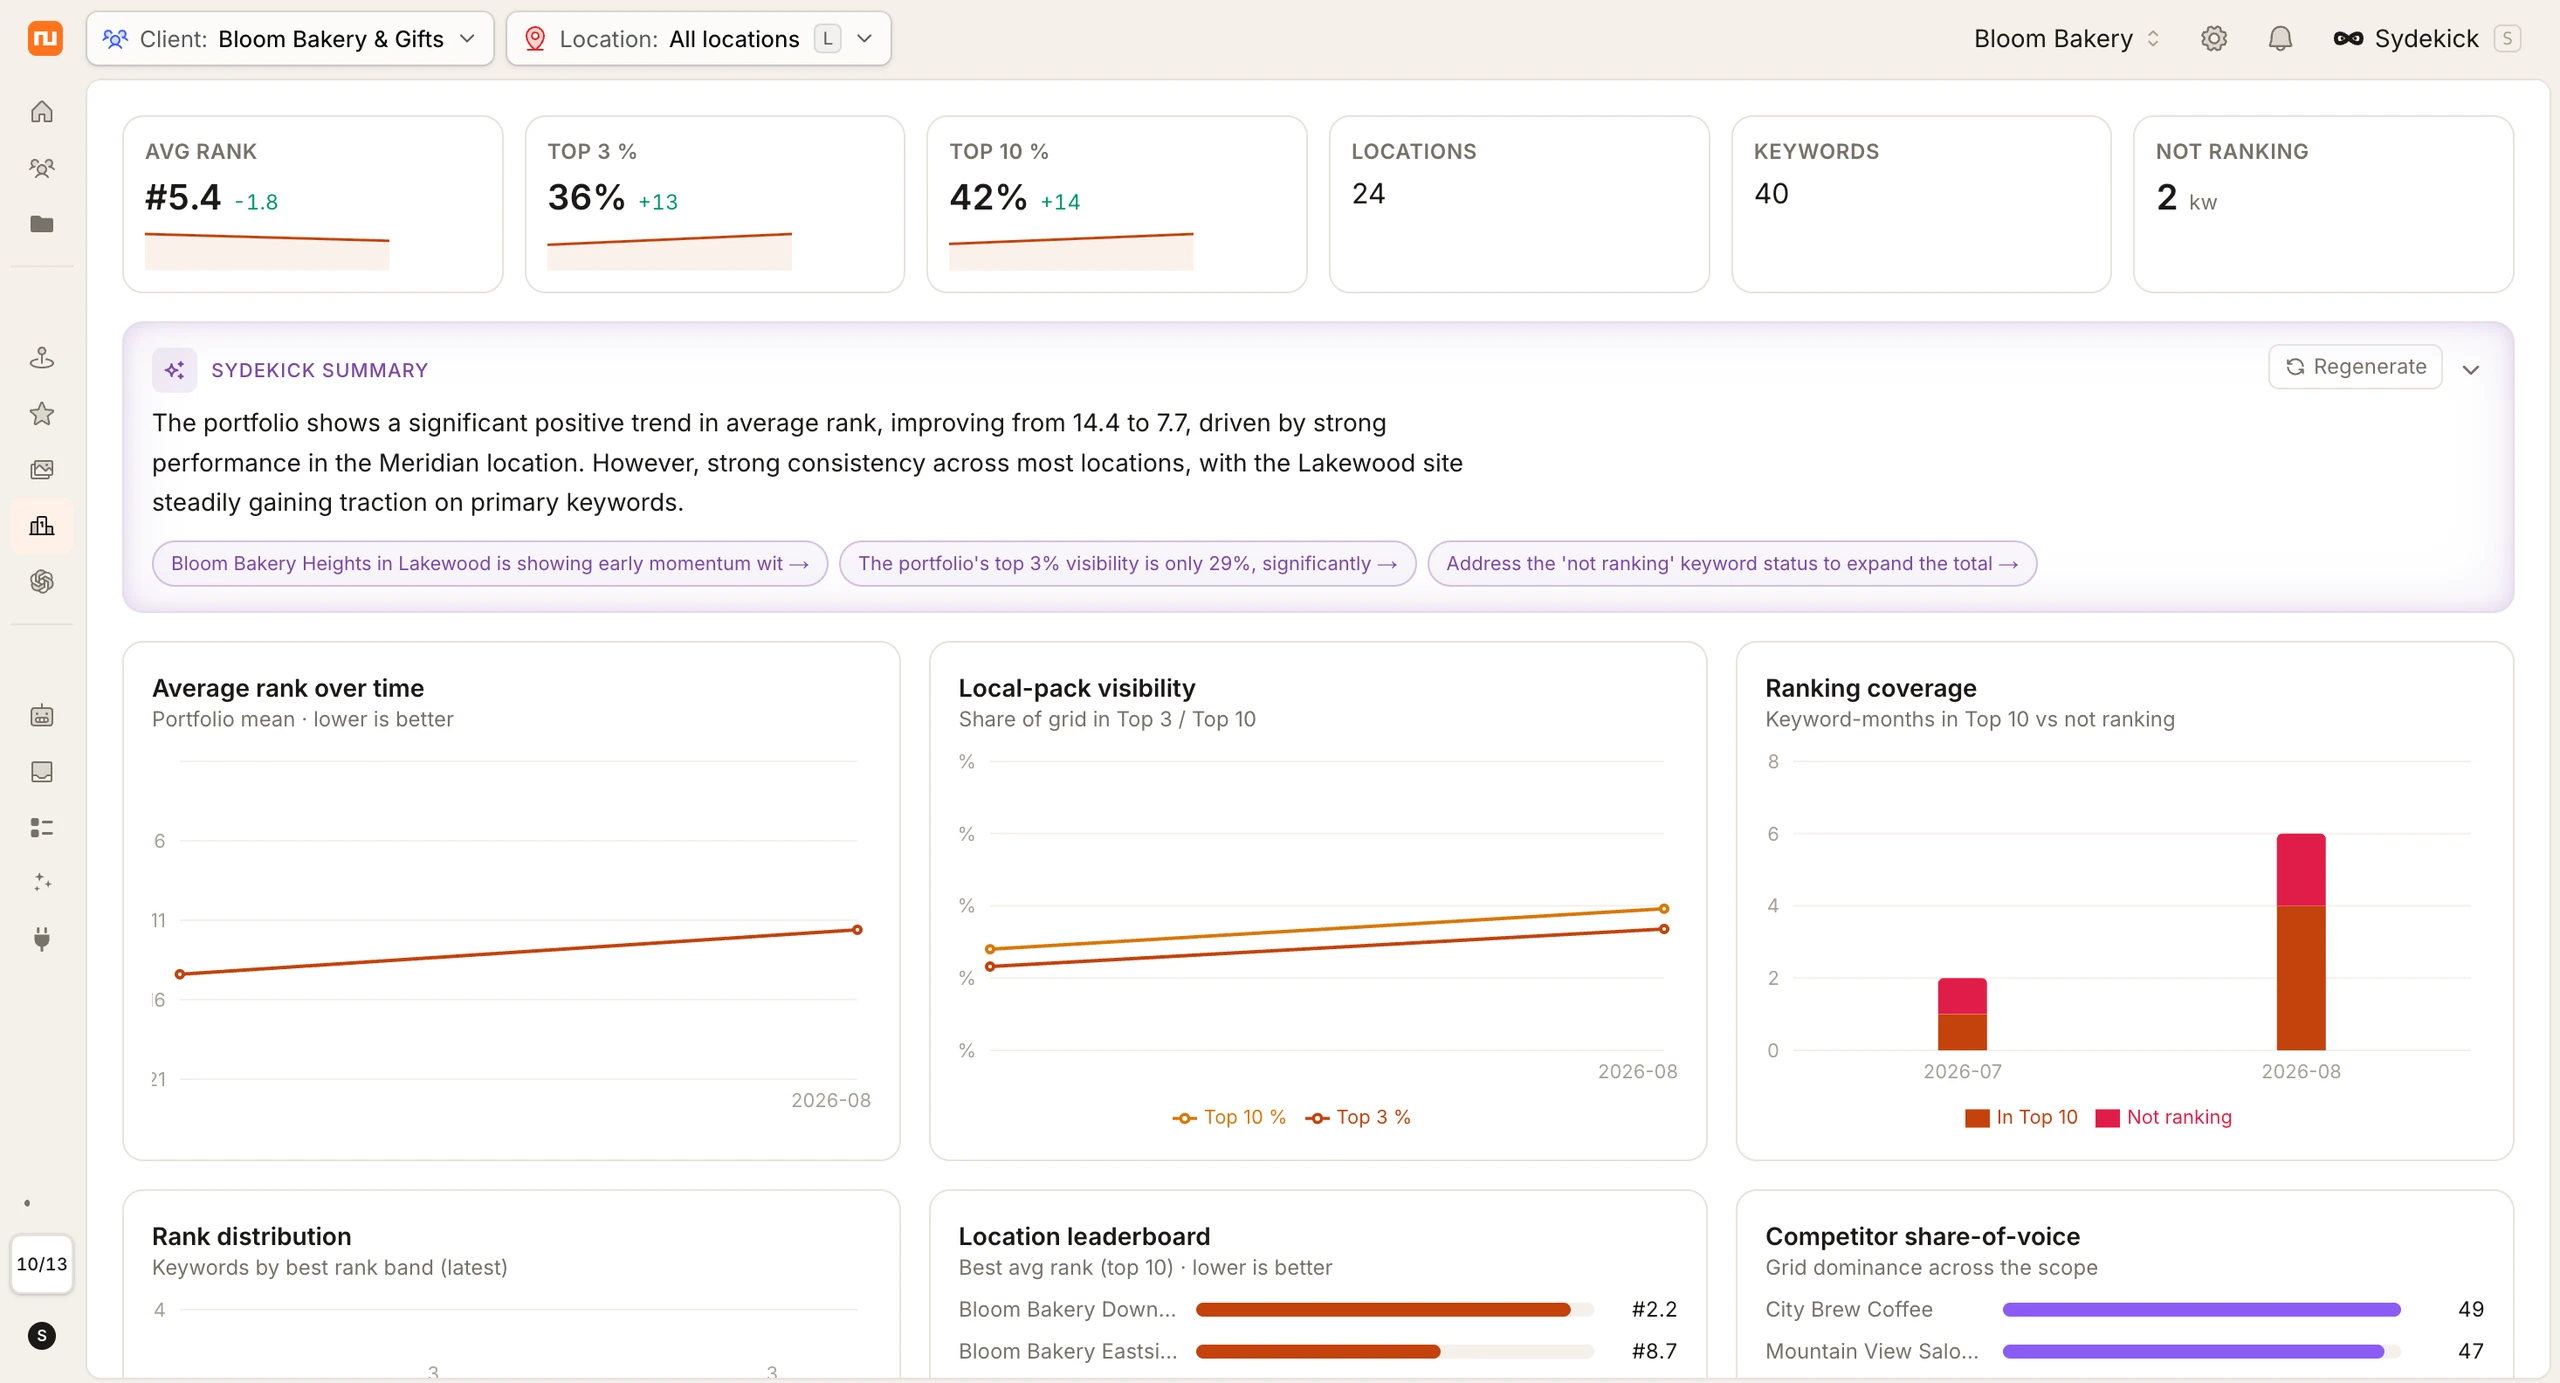
Task: Toggle the Not ranking legend entry
Action: coord(2163,1117)
